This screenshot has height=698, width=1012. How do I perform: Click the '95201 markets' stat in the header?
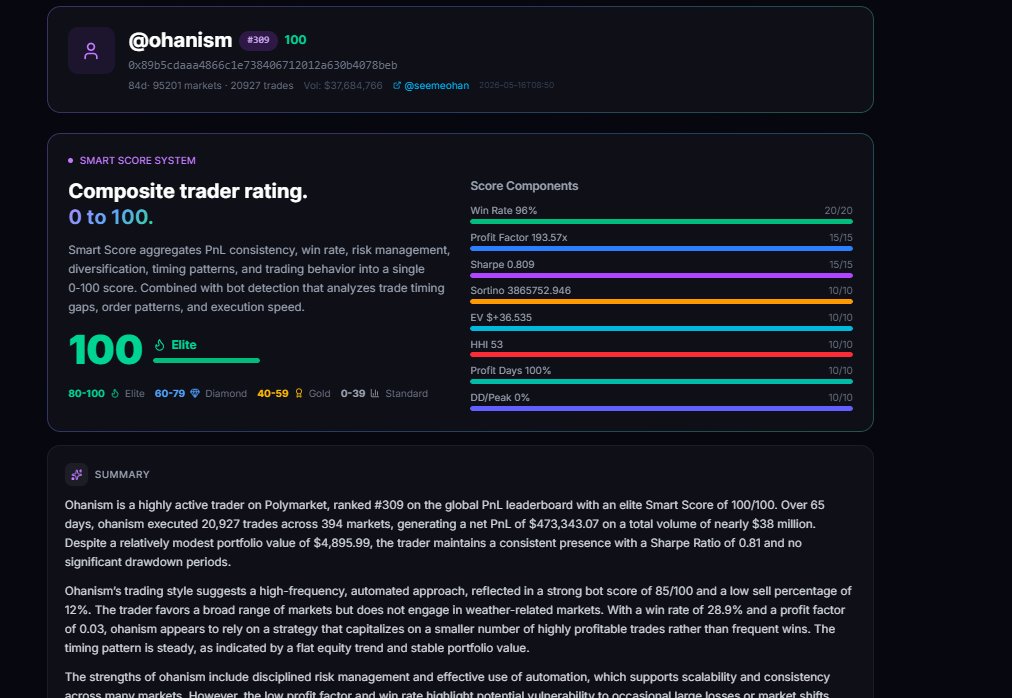pyautogui.click(x=187, y=85)
